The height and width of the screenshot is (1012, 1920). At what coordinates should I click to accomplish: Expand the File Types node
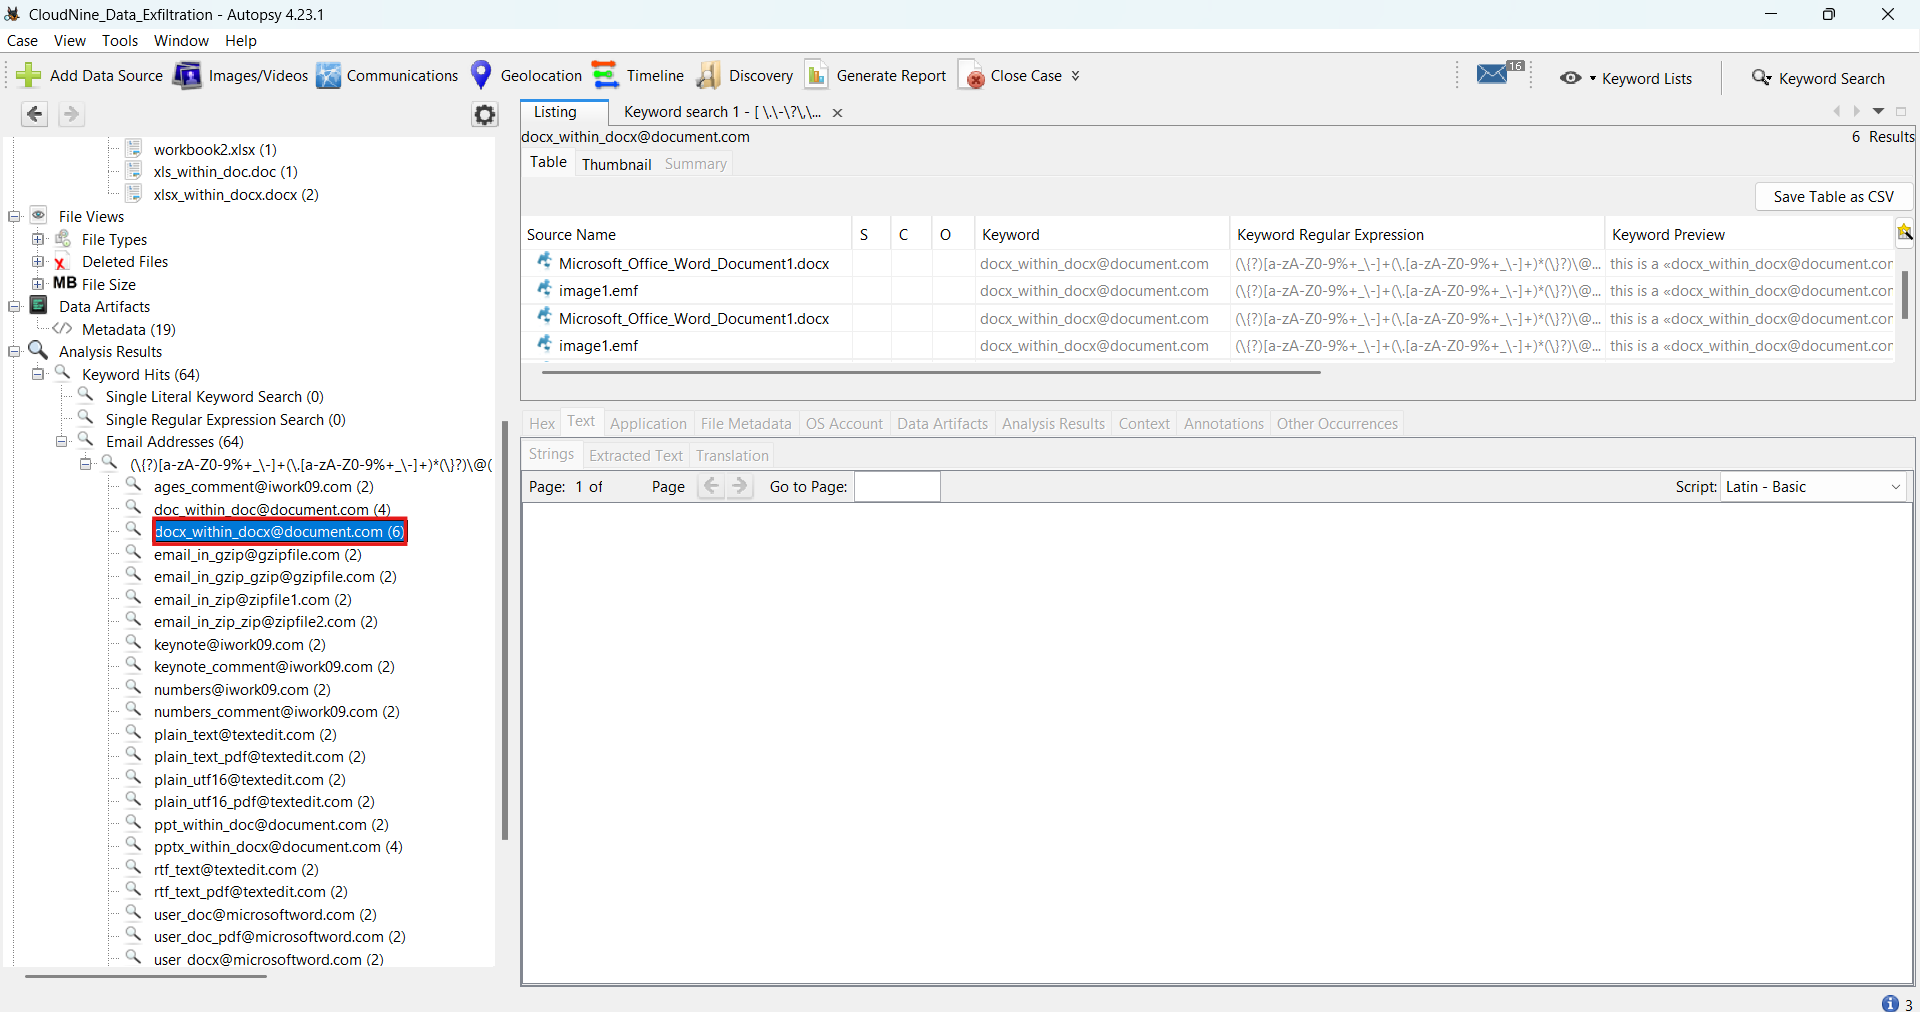click(x=38, y=239)
